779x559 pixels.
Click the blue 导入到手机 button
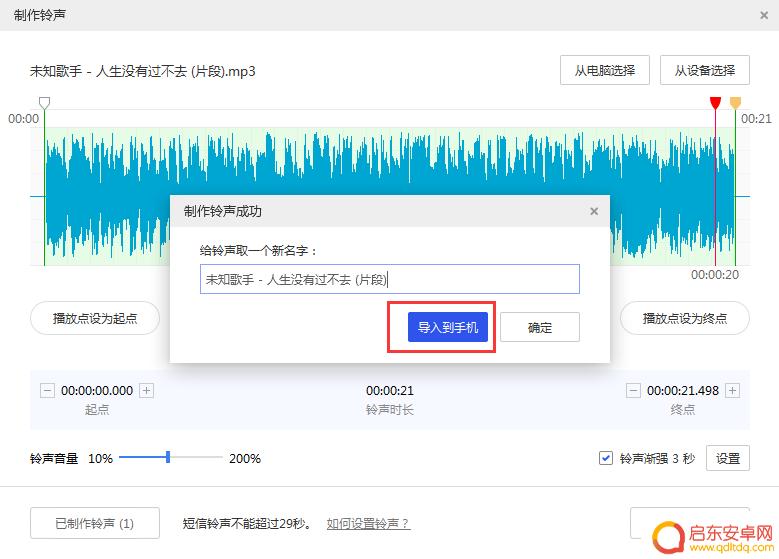tap(447, 327)
